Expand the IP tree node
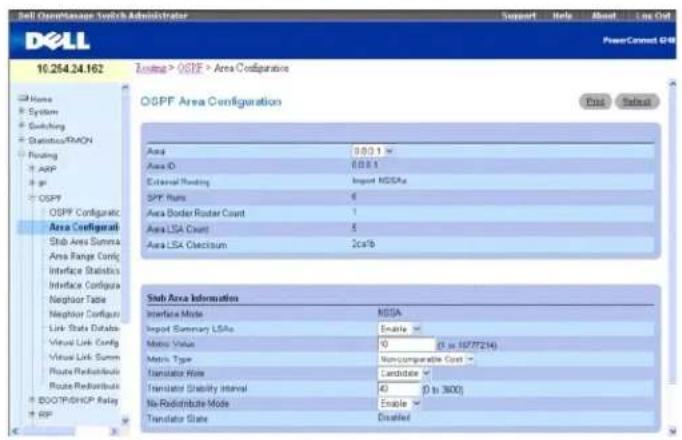Viewport: 682px width, 440px height. point(32,183)
